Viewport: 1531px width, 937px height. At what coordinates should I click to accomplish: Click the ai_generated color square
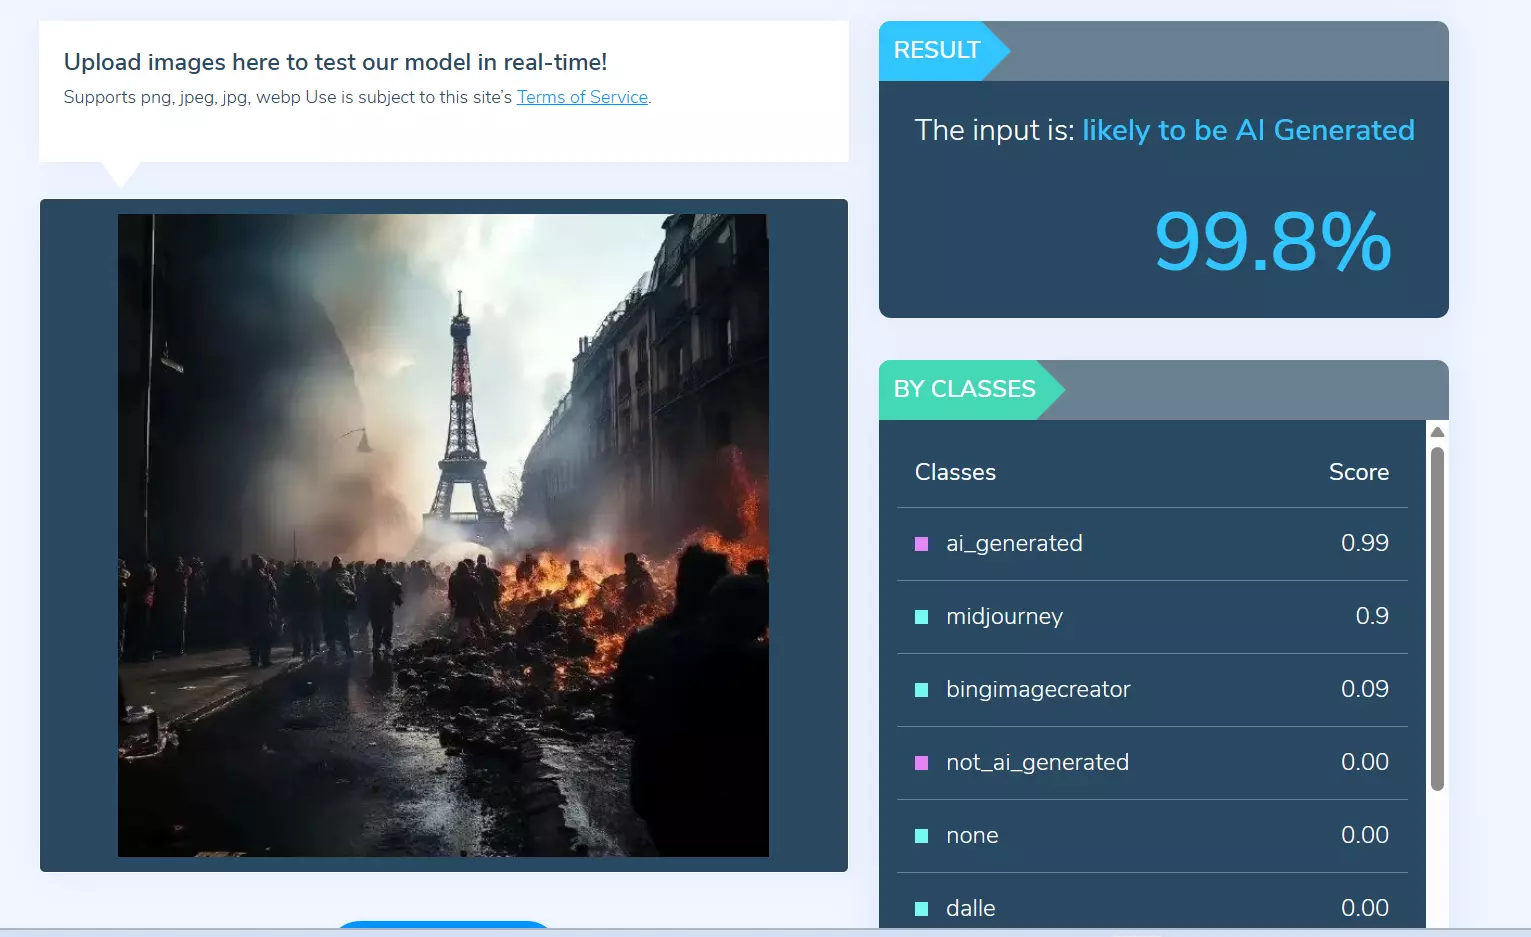922,544
